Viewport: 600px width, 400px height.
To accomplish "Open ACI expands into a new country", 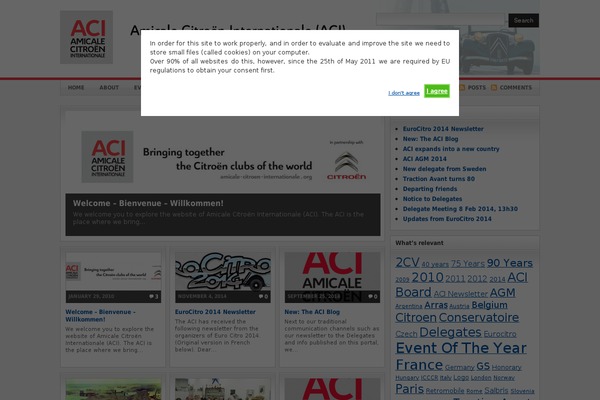I will pyautogui.click(x=451, y=149).
